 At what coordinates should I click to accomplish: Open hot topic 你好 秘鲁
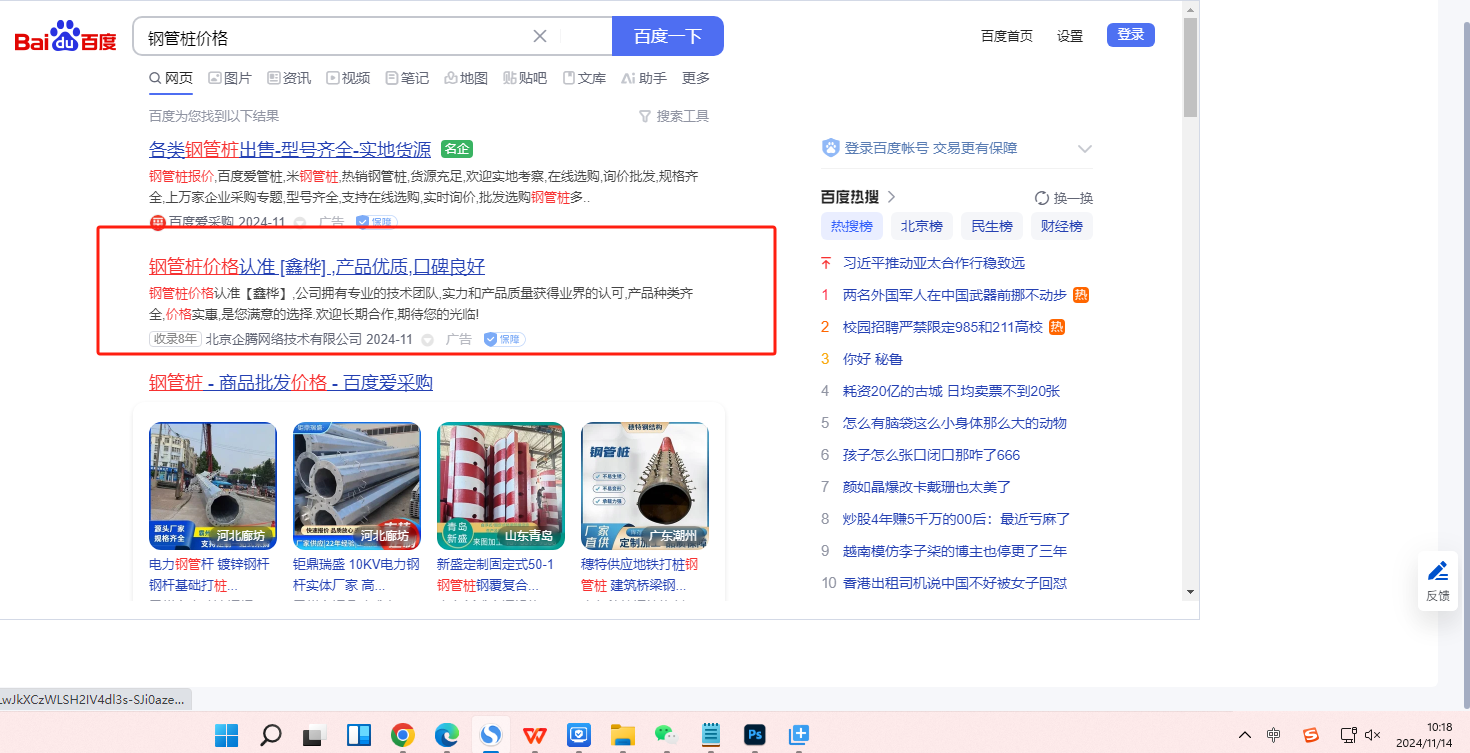point(873,359)
